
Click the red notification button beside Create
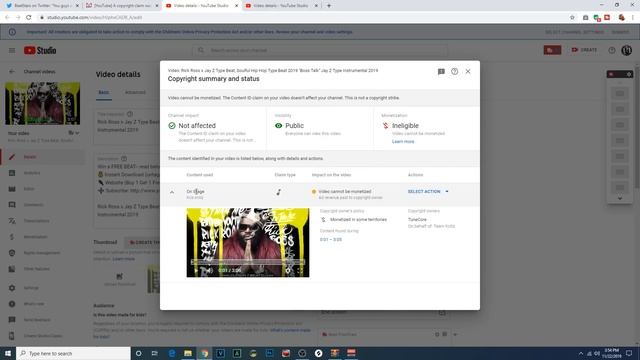tap(552, 50)
